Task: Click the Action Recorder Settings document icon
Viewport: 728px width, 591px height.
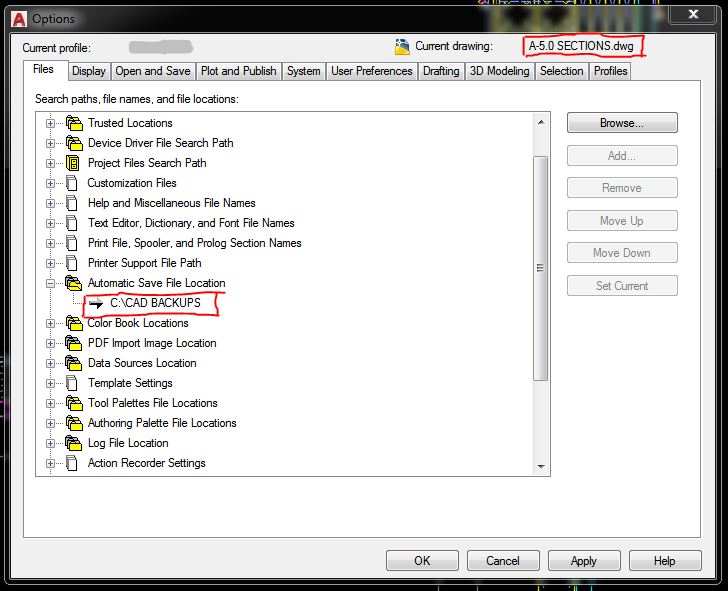Action: [x=72, y=463]
